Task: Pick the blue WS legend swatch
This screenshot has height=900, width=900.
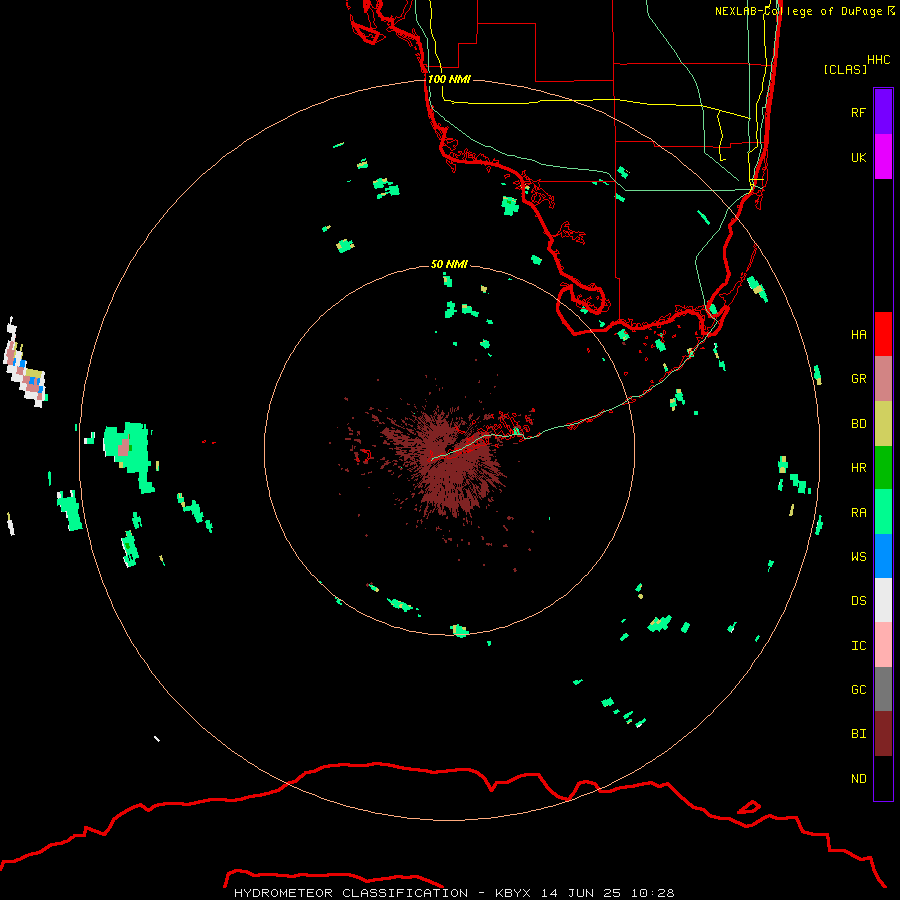Action: tap(883, 556)
